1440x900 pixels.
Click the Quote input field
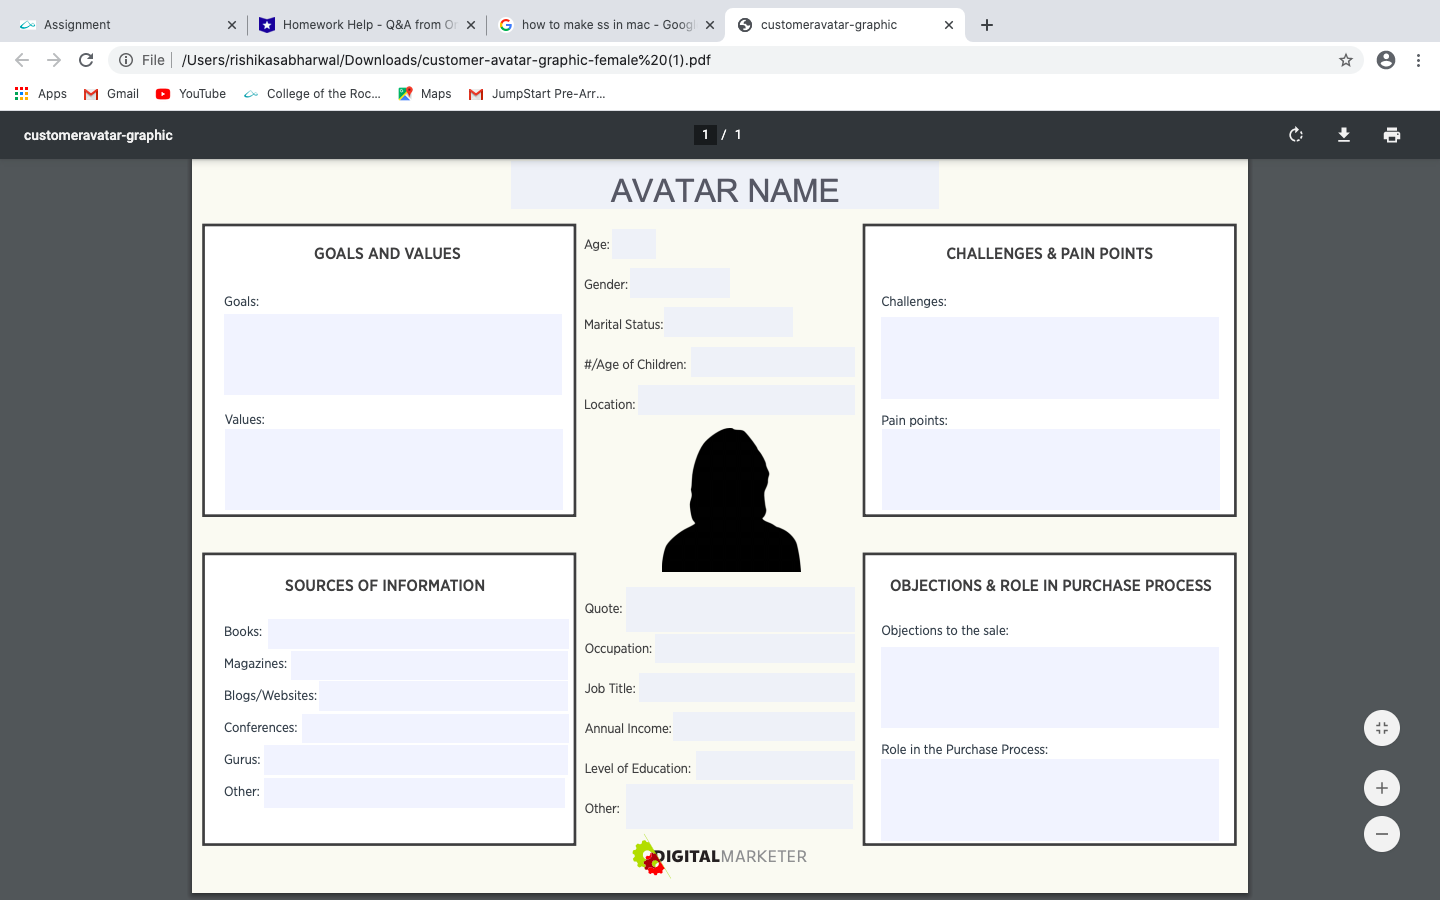tap(741, 609)
